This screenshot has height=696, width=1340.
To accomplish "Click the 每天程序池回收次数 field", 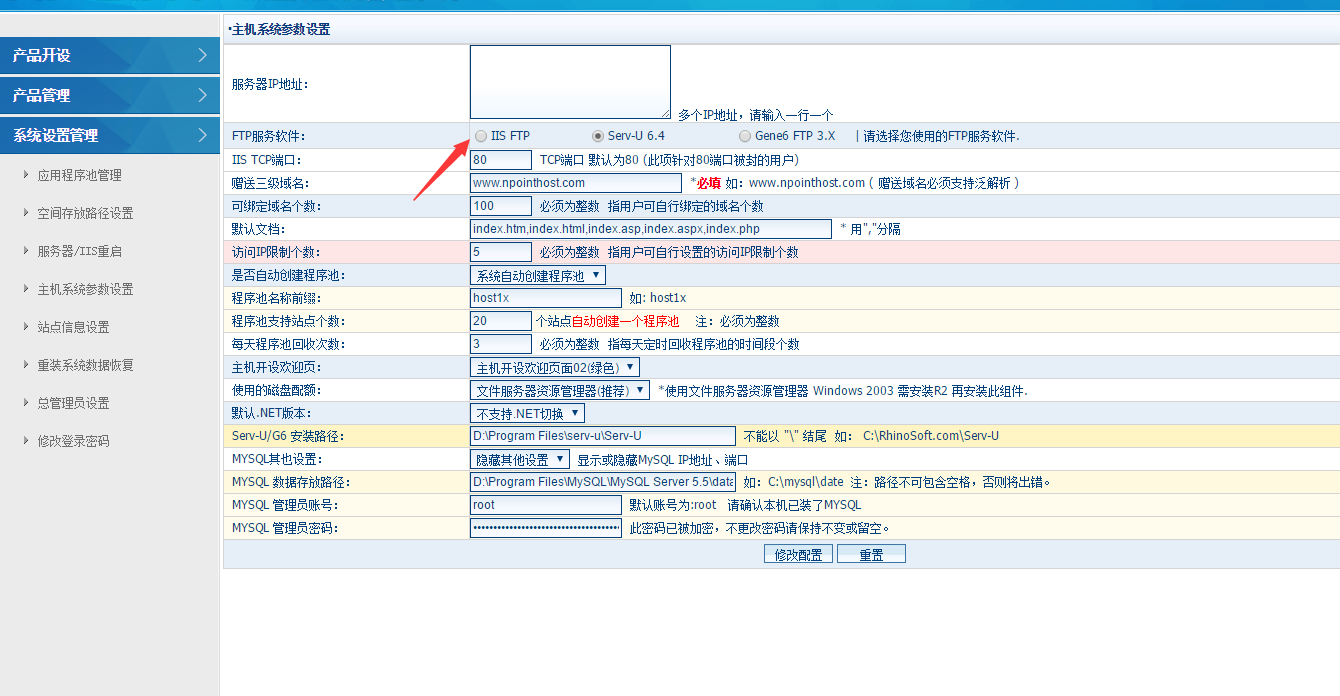I will [501, 344].
